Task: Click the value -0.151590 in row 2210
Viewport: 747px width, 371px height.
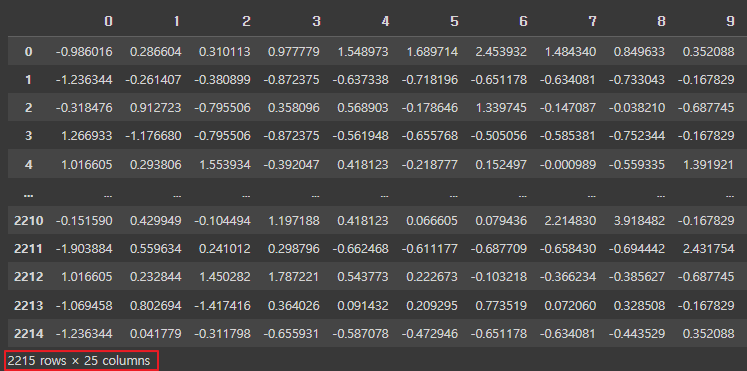Action: pos(84,221)
